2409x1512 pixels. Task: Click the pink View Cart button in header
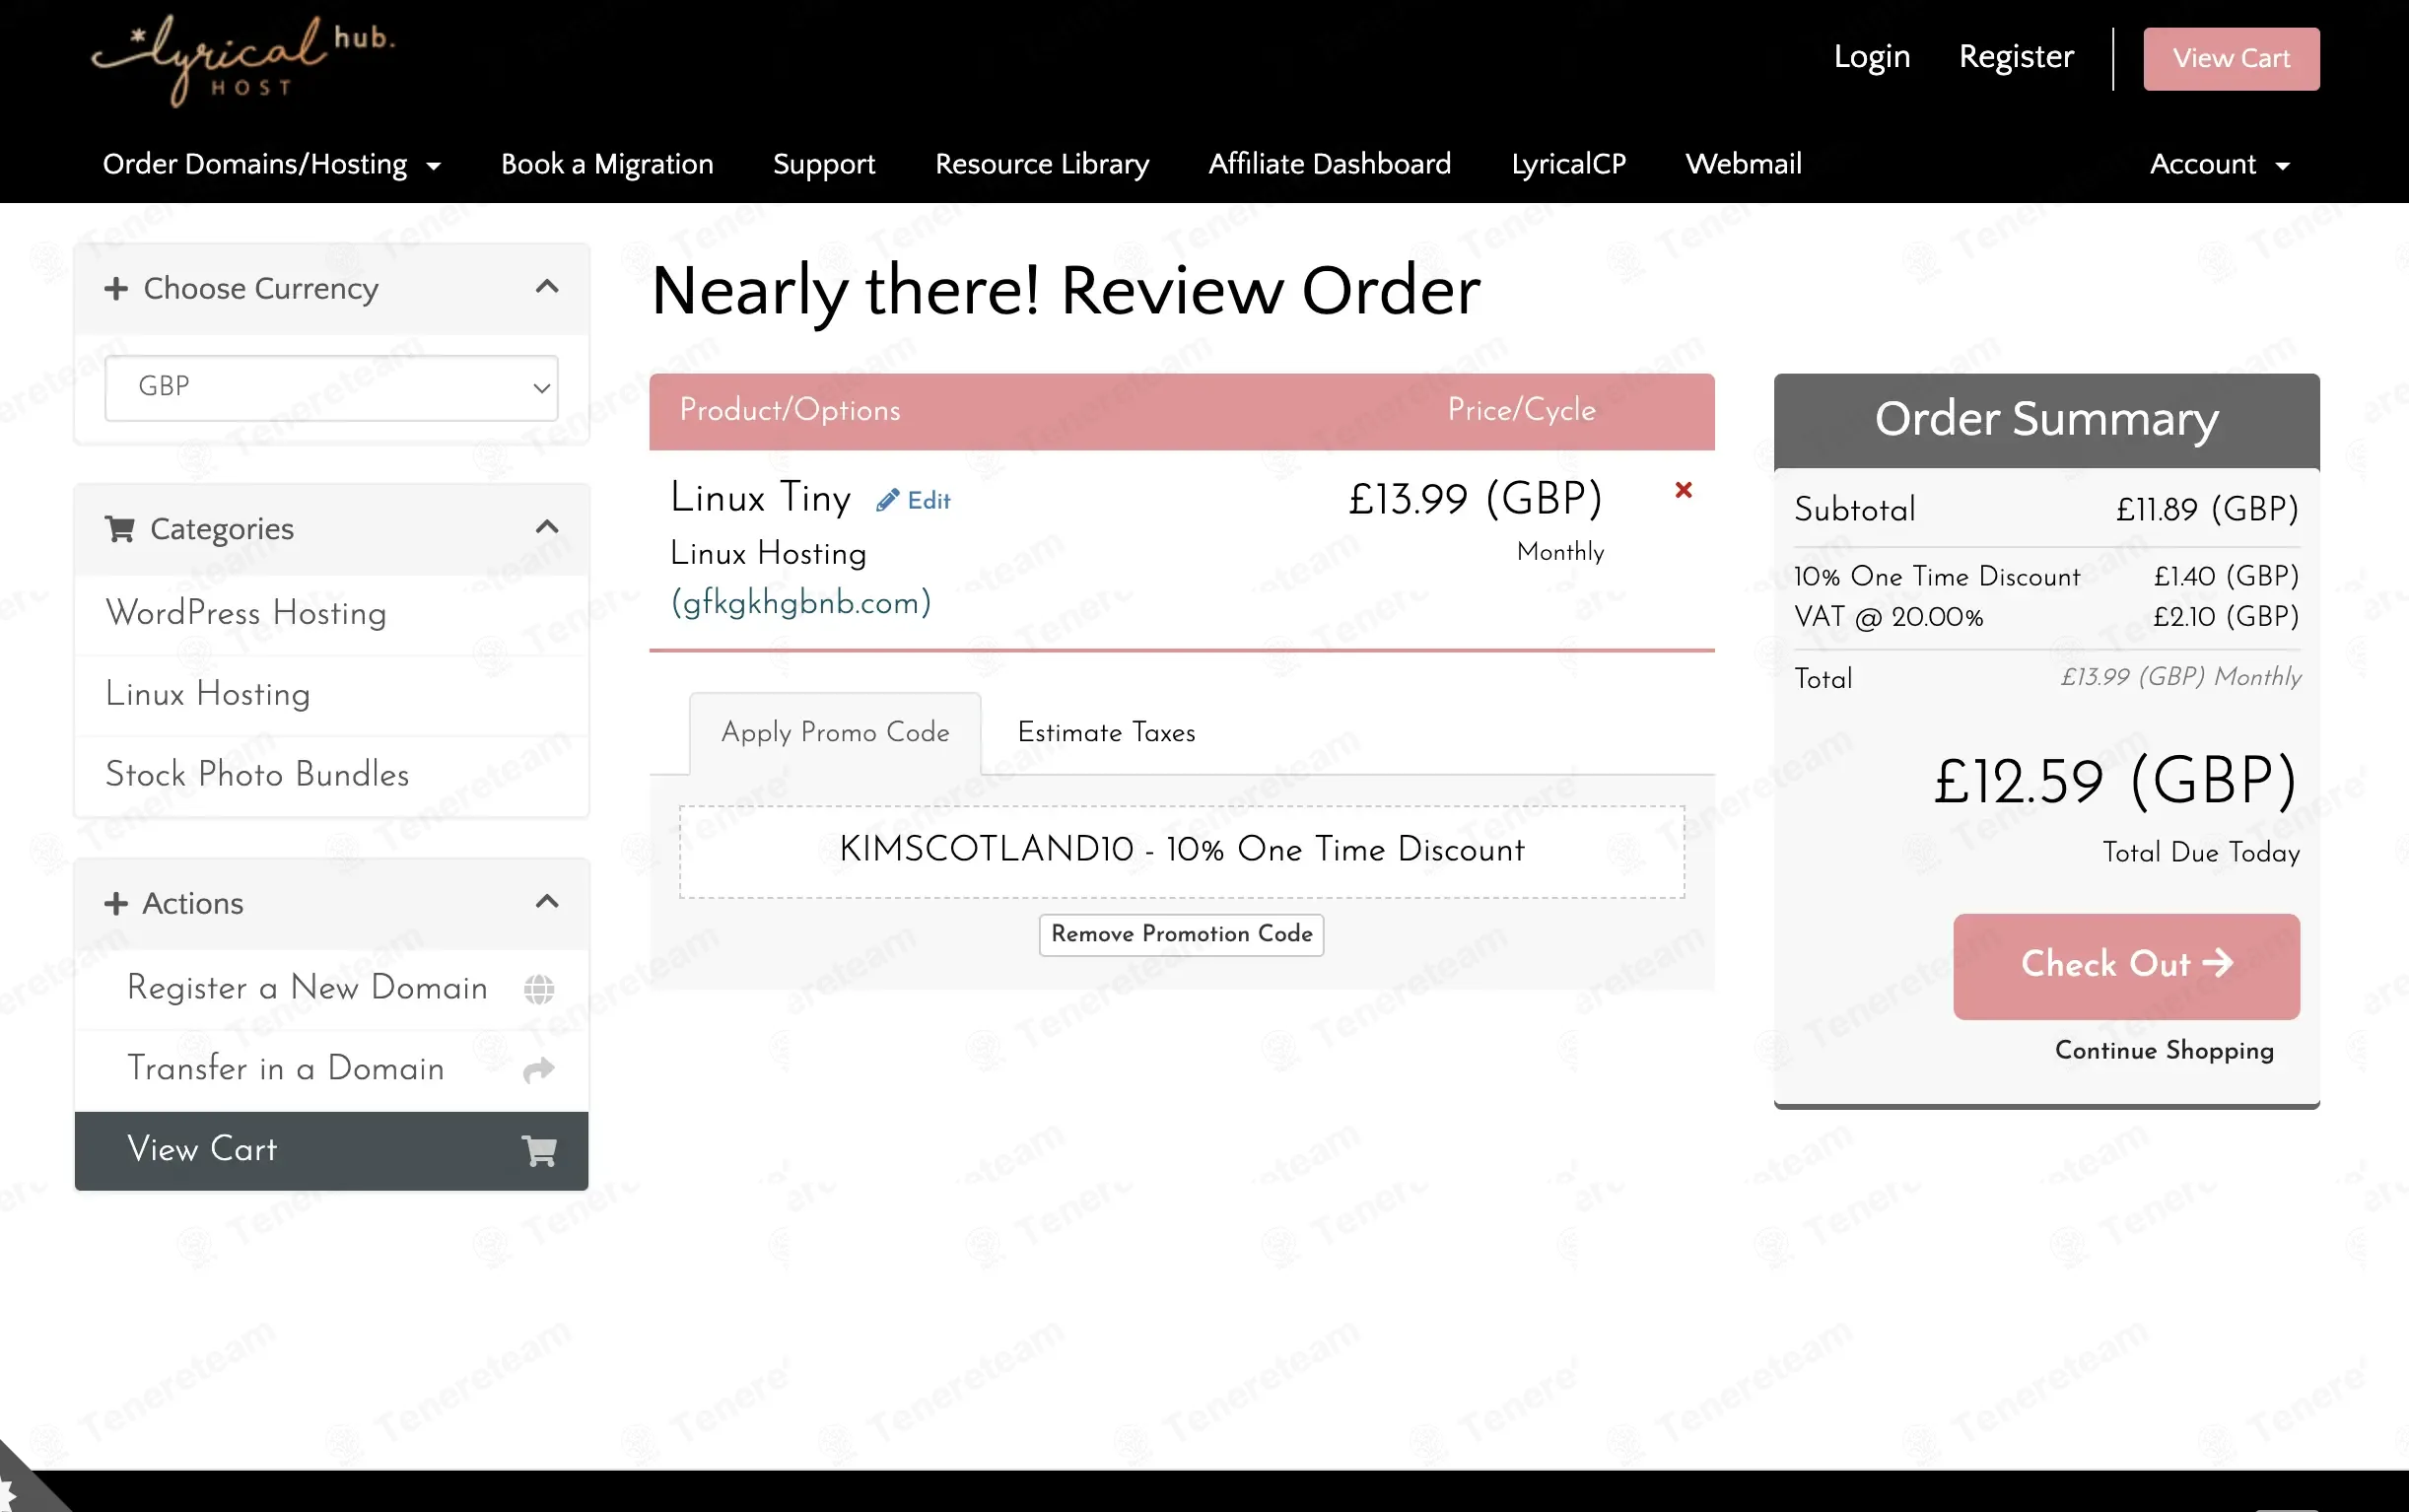pyautogui.click(x=2231, y=59)
